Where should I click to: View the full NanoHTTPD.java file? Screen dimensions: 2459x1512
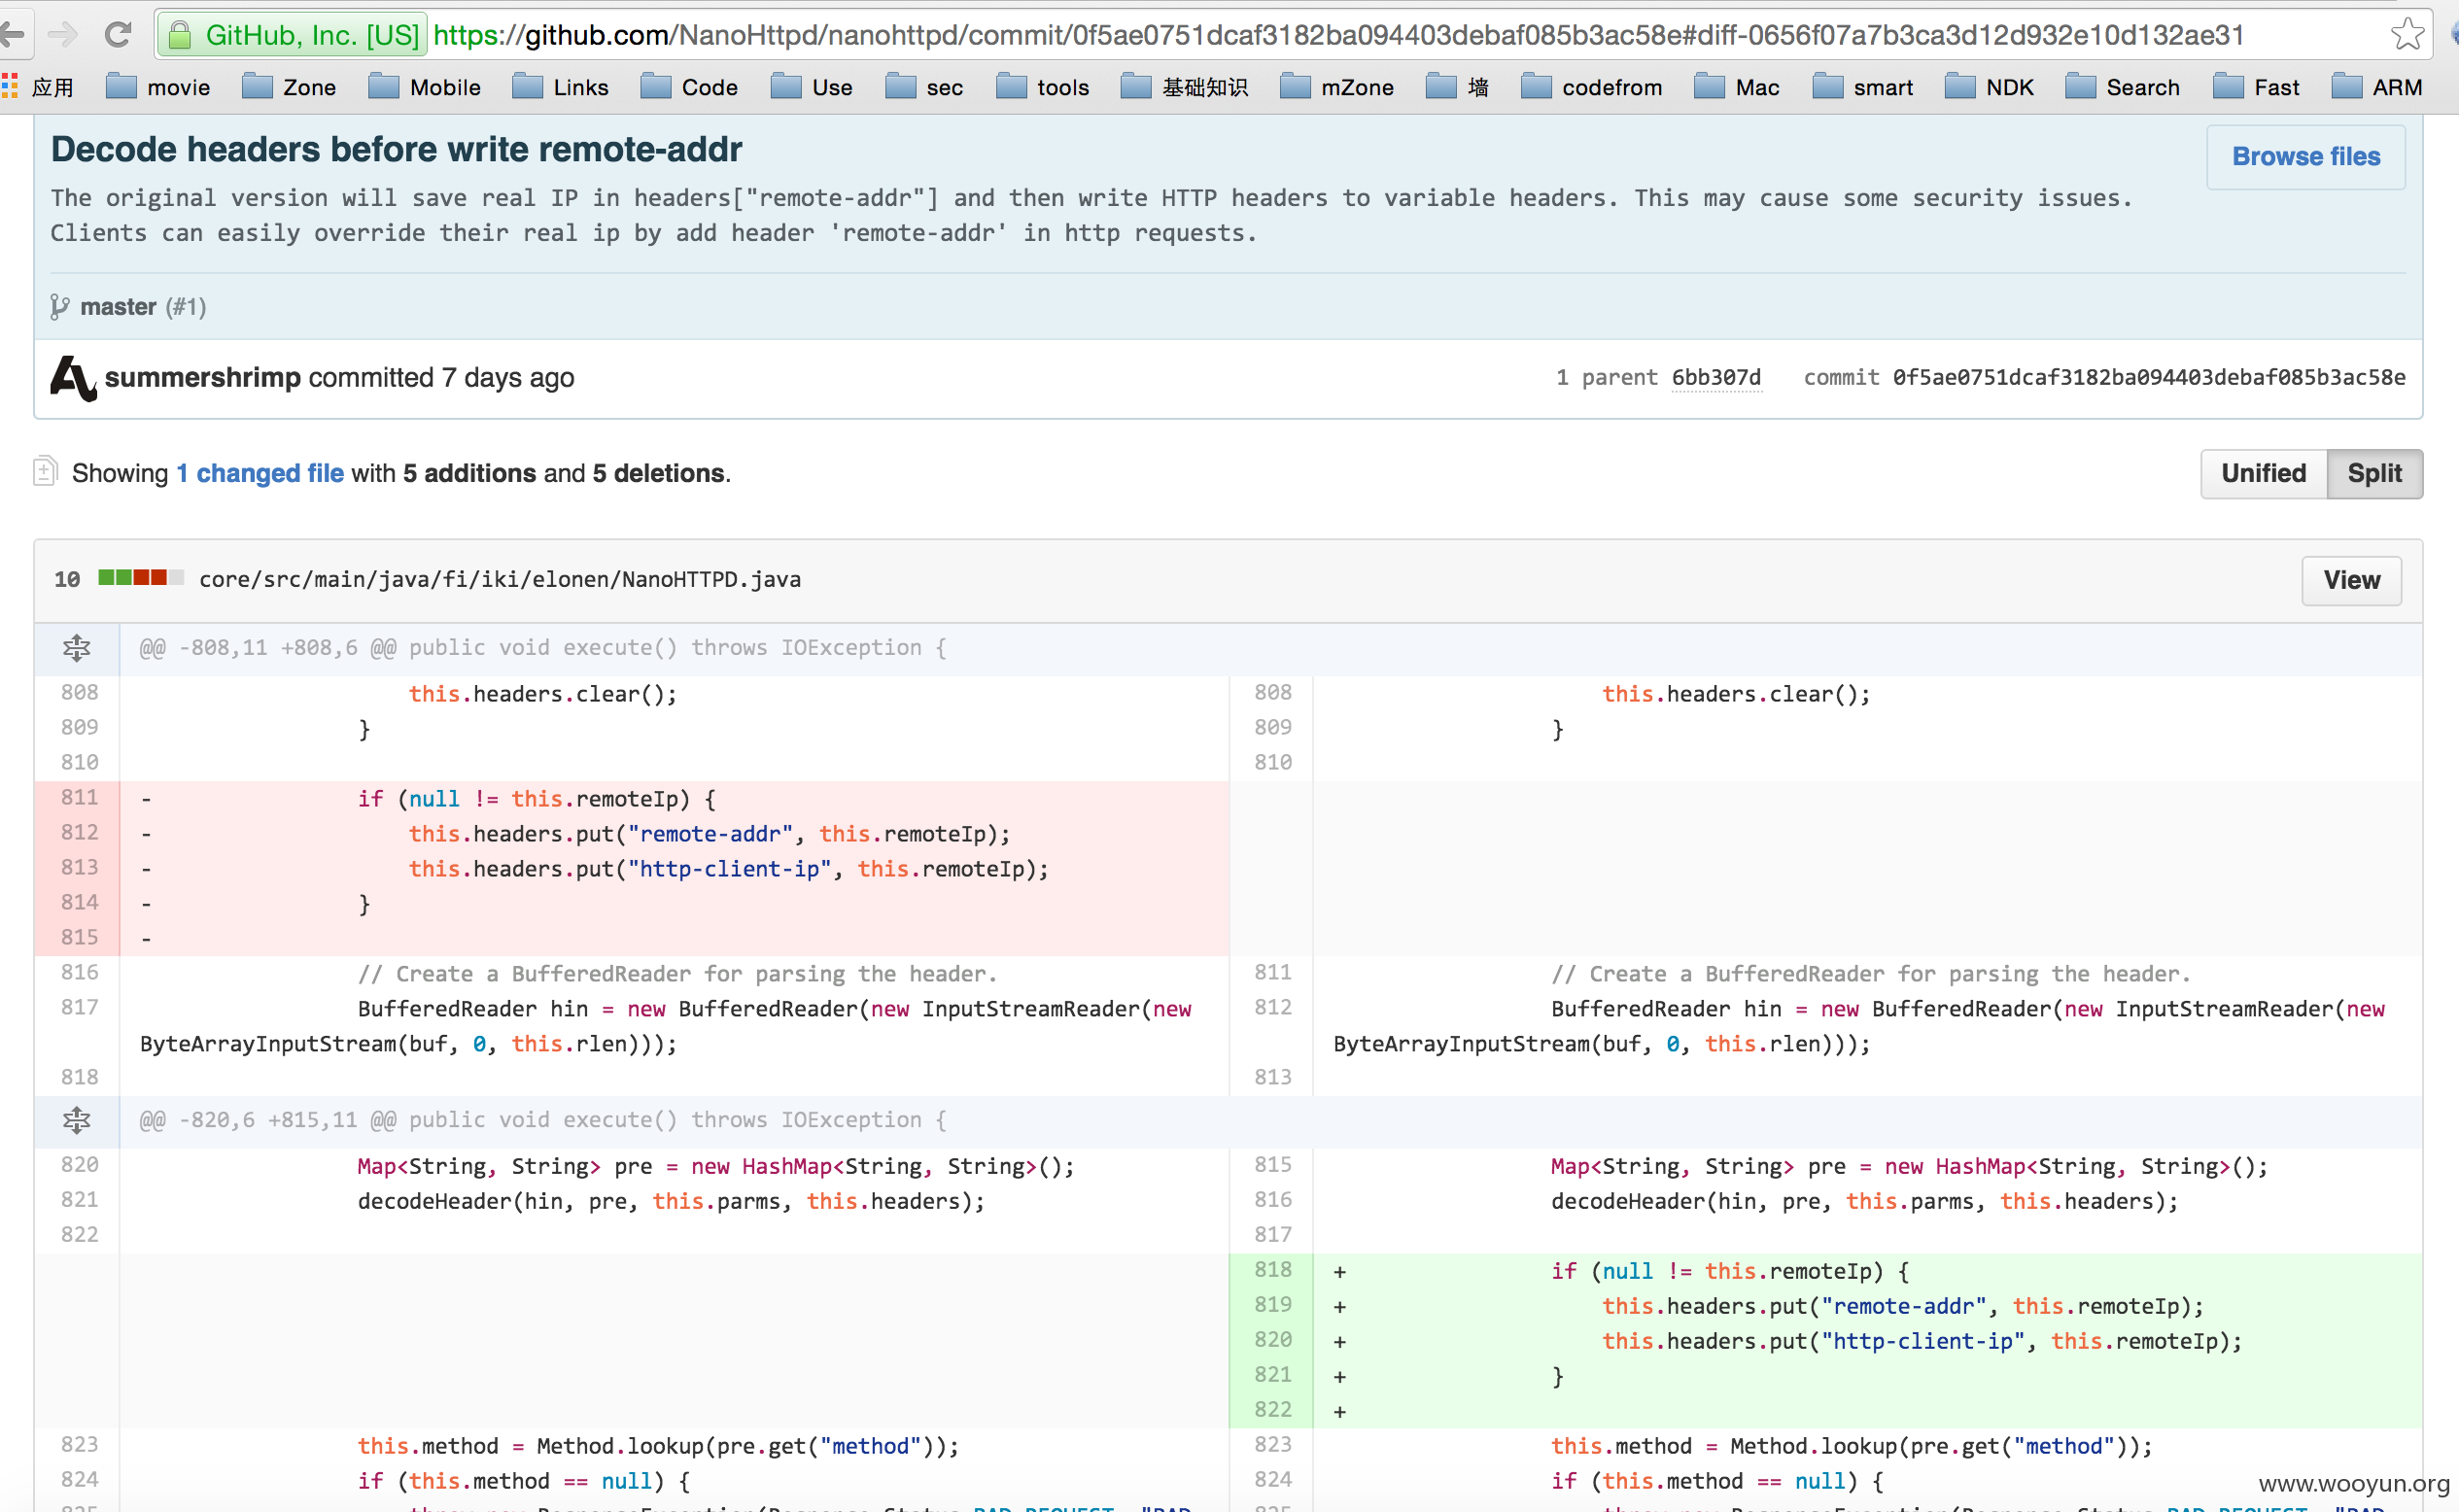point(2351,580)
